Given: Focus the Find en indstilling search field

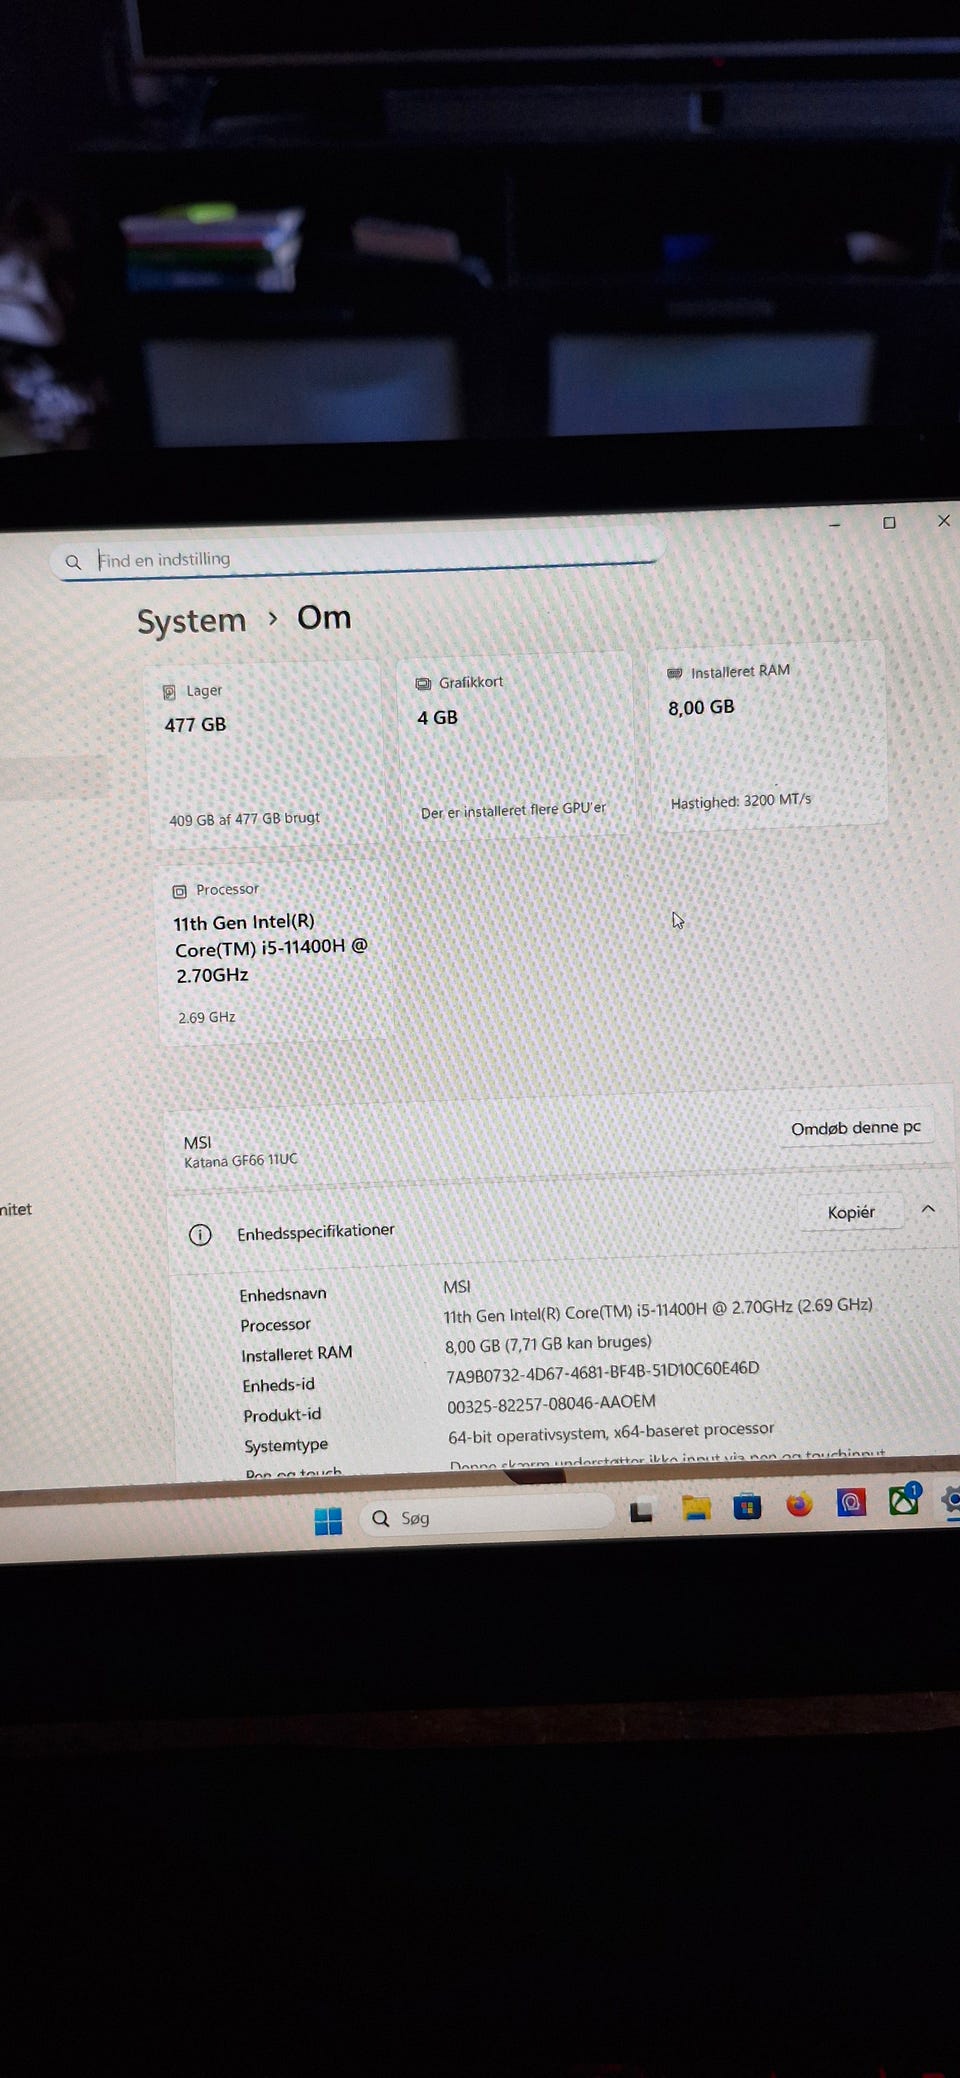Looking at the screenshot, I should (360, 556).
